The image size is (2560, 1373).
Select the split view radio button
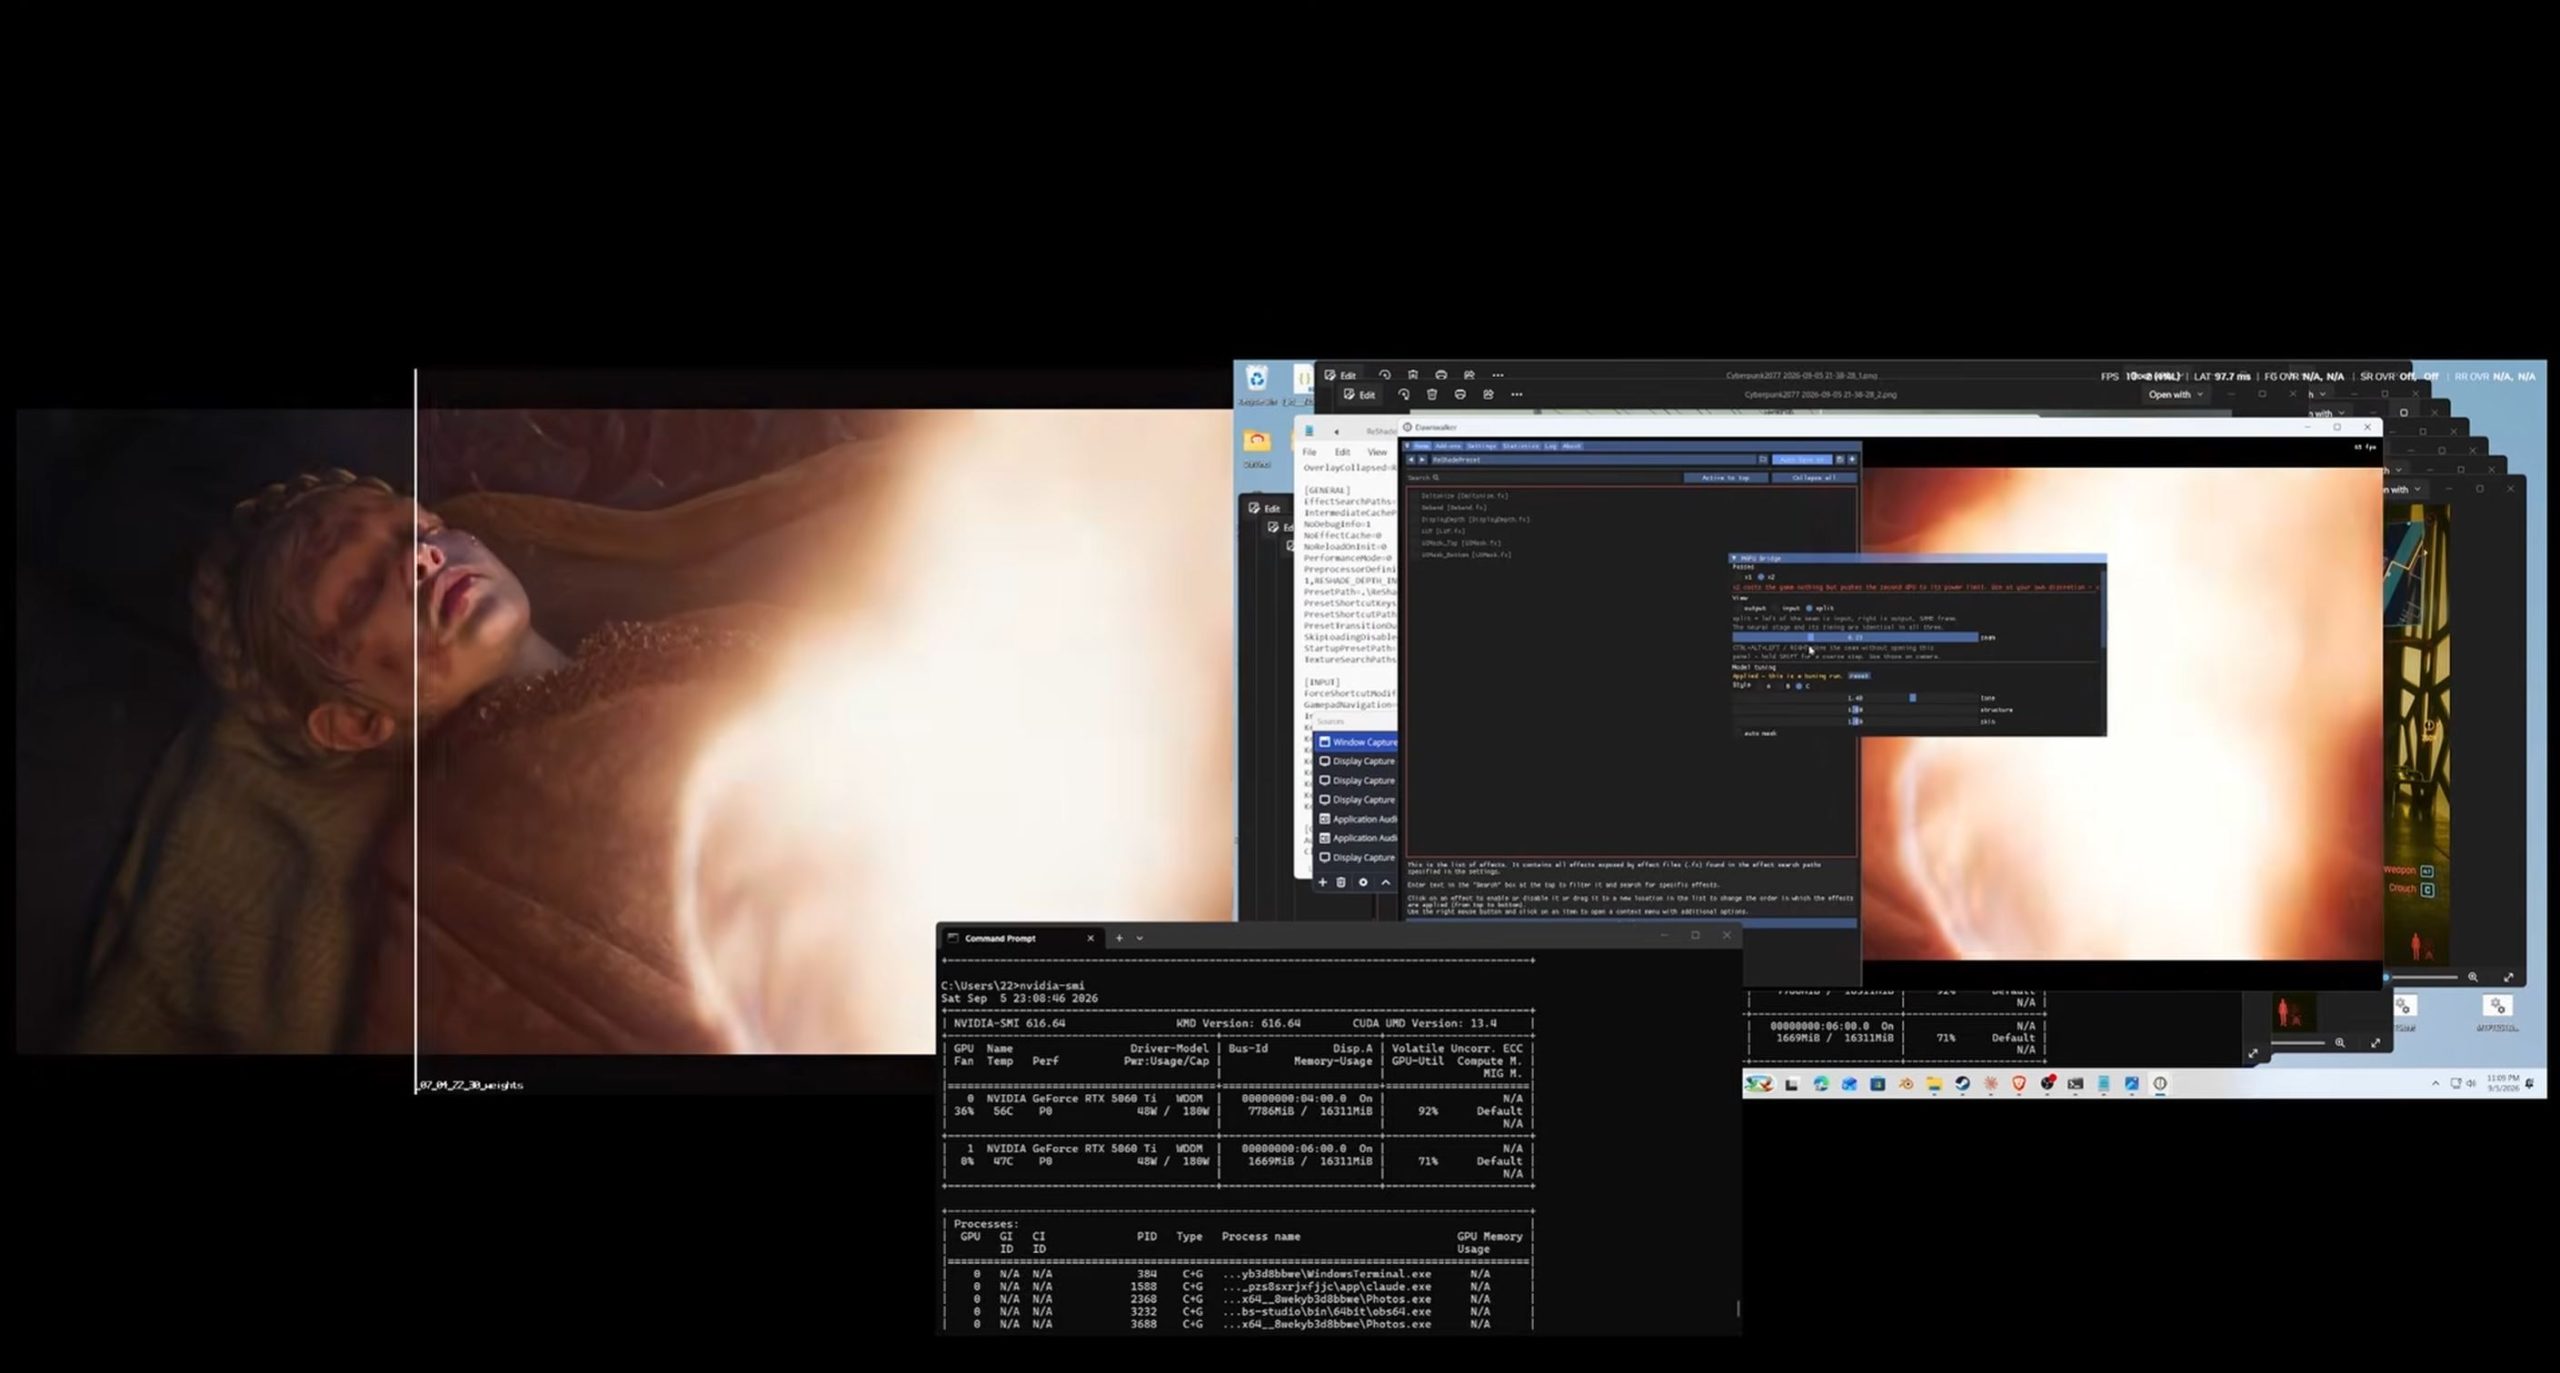pyautogui.click(x=1809, y=608)
